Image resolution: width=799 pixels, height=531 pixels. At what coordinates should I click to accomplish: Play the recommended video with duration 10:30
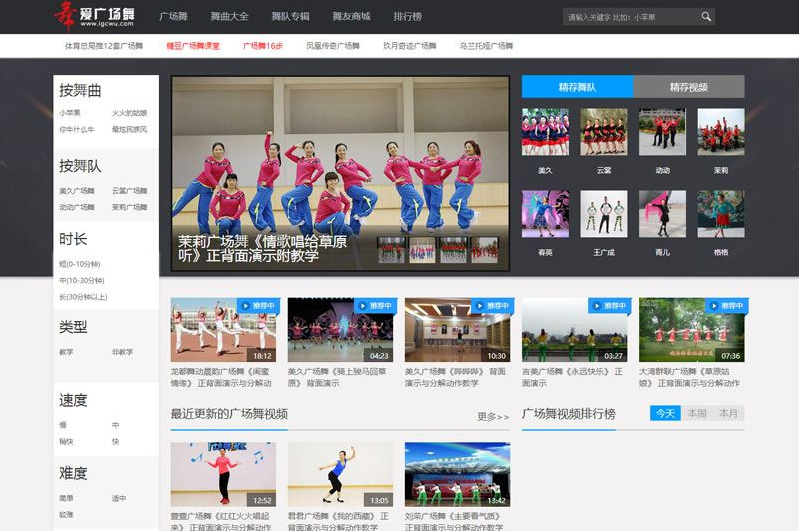click(458, 330)
